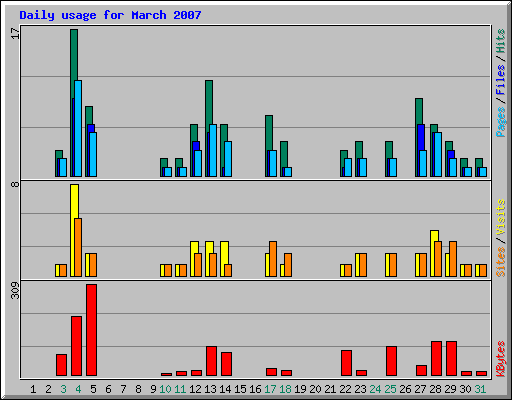The width and height of the screenshot is (512, 400).
Task: Click the green 'Hits' legend label
Action: tap(500, 41)
